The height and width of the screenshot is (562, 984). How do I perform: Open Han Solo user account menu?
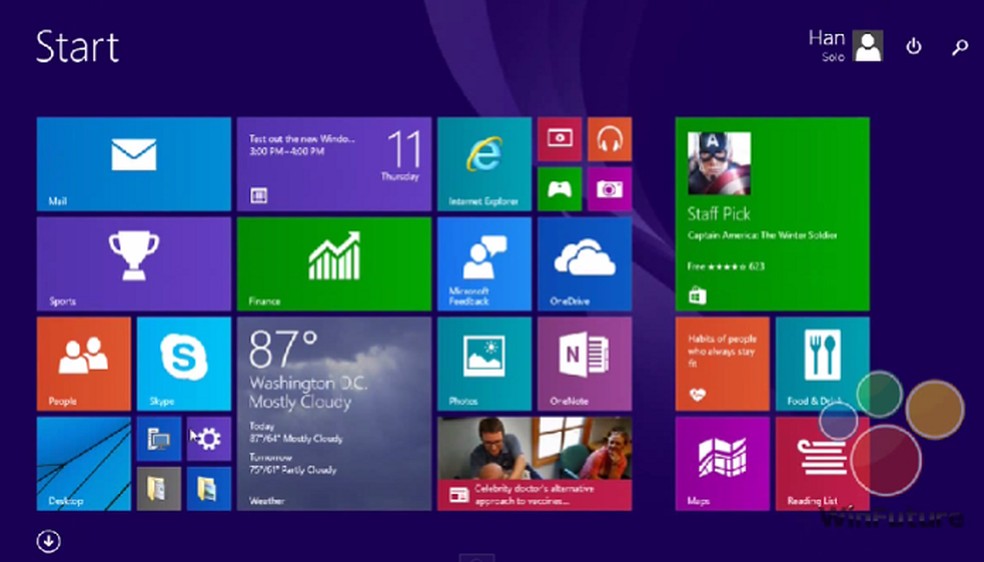[x=845, y=46]
